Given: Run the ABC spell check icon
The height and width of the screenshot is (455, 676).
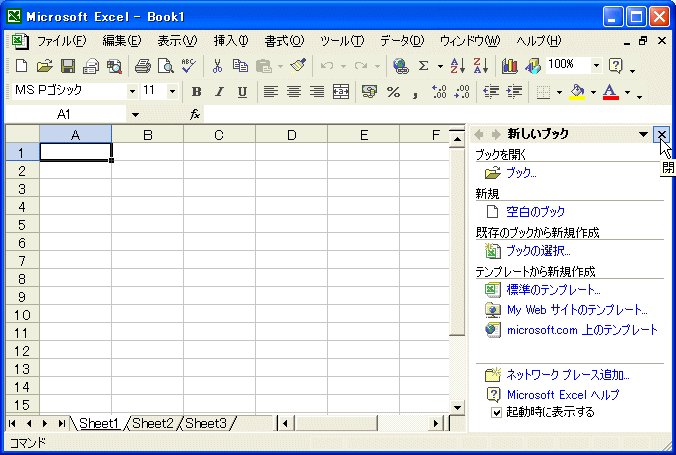Looking at the screenshot, I should coord(188,66).
